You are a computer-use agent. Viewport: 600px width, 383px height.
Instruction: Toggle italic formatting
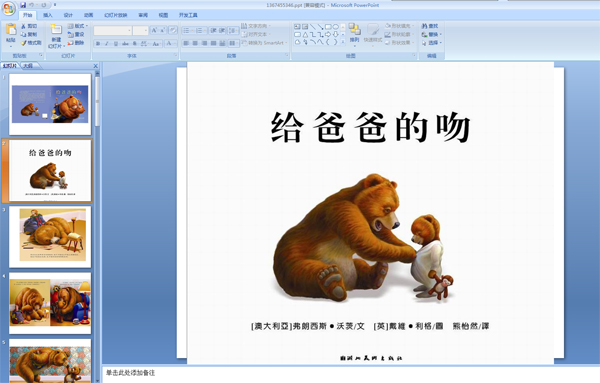[x=107, y=44]
